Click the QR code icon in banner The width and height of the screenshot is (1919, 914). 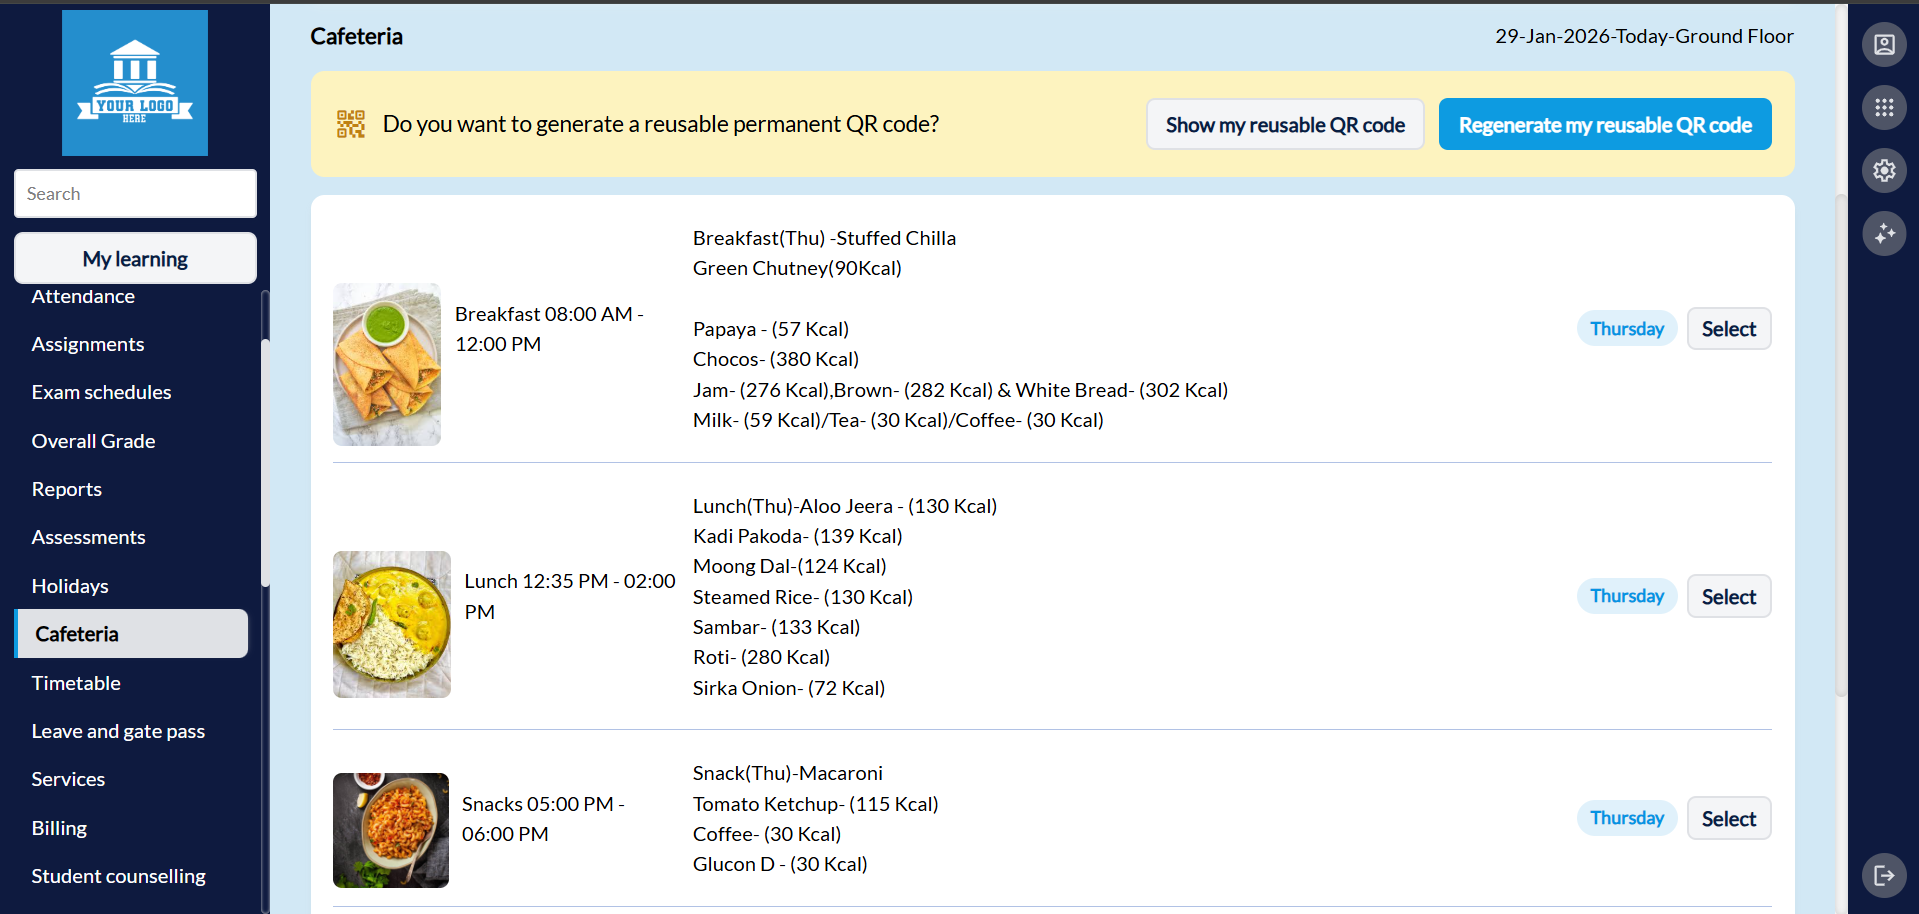[x=351, y=124]
